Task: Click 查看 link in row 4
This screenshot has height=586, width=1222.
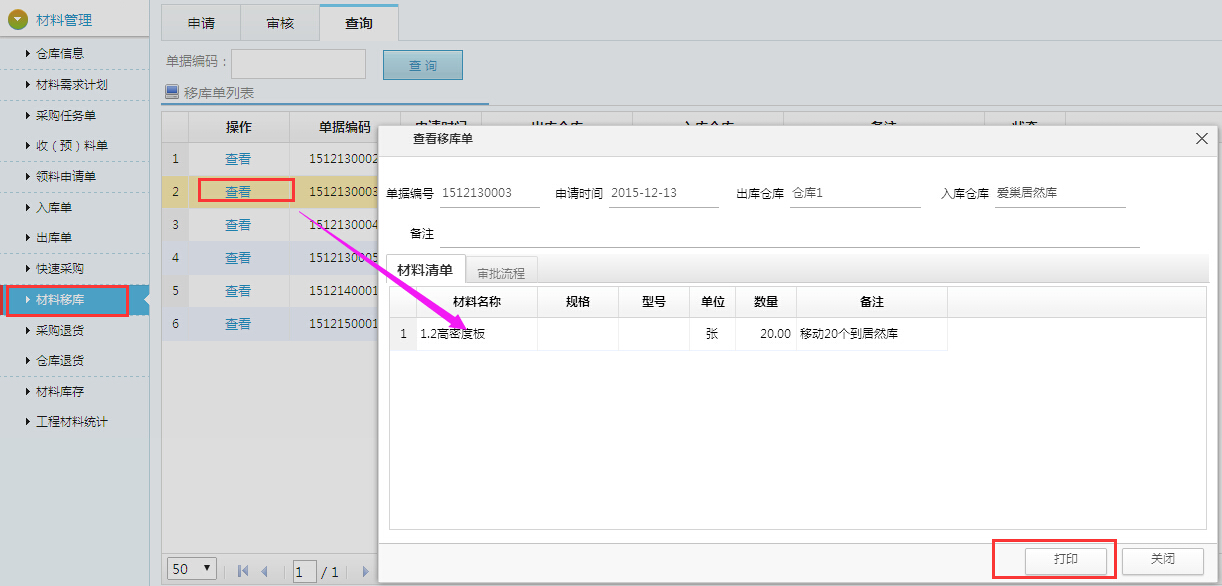Action: (238, 258)
